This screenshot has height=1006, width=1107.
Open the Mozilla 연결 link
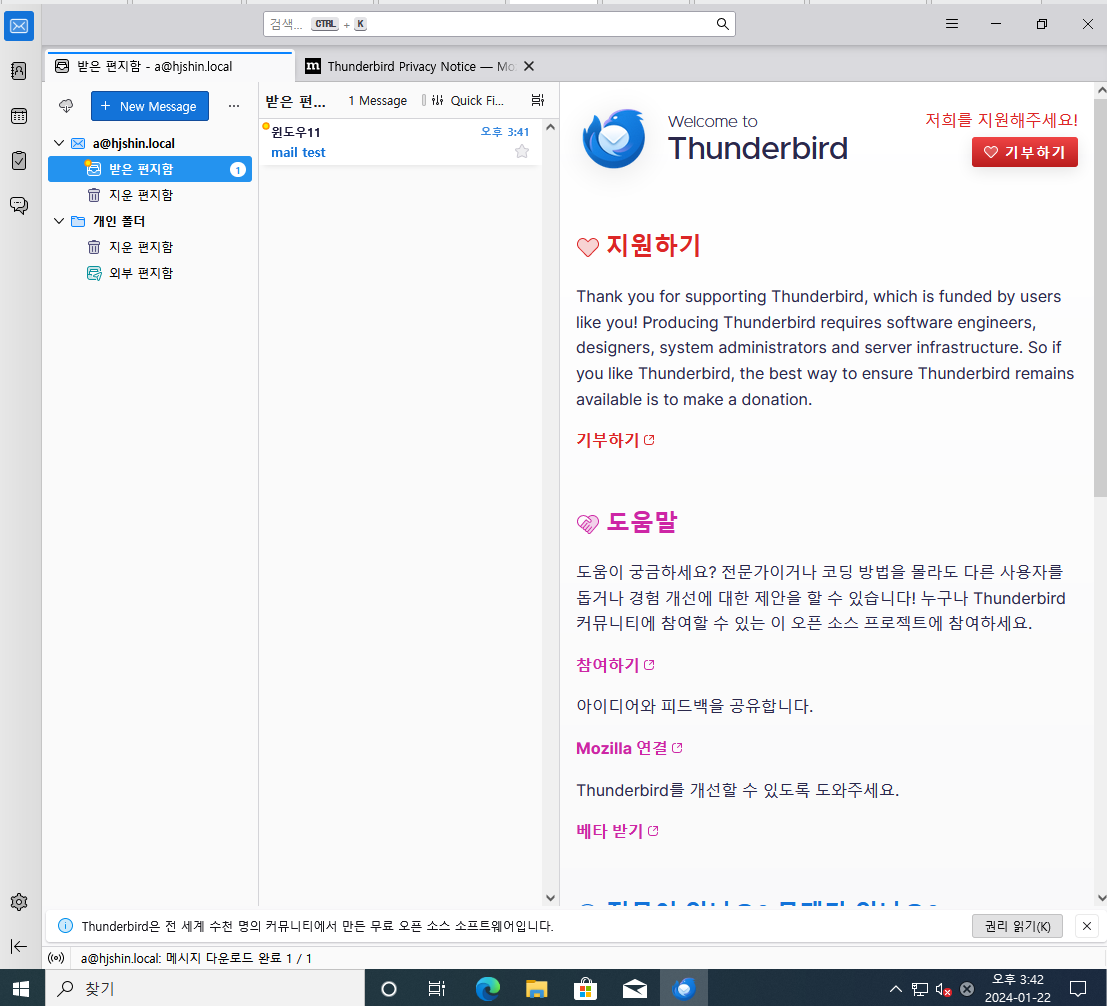point(629,748)
